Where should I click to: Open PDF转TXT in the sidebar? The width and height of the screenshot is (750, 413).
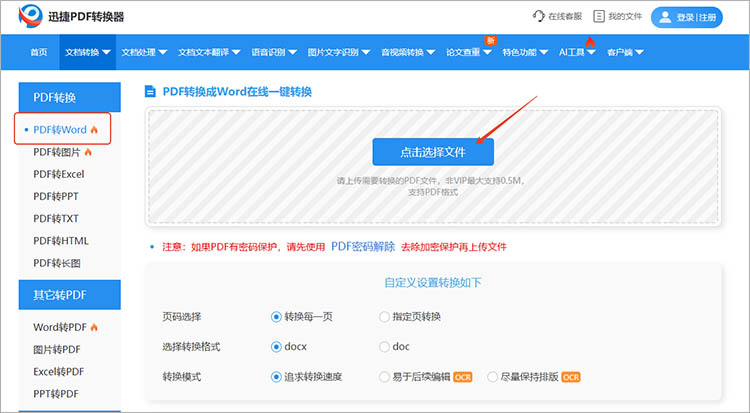click(55, 219)
